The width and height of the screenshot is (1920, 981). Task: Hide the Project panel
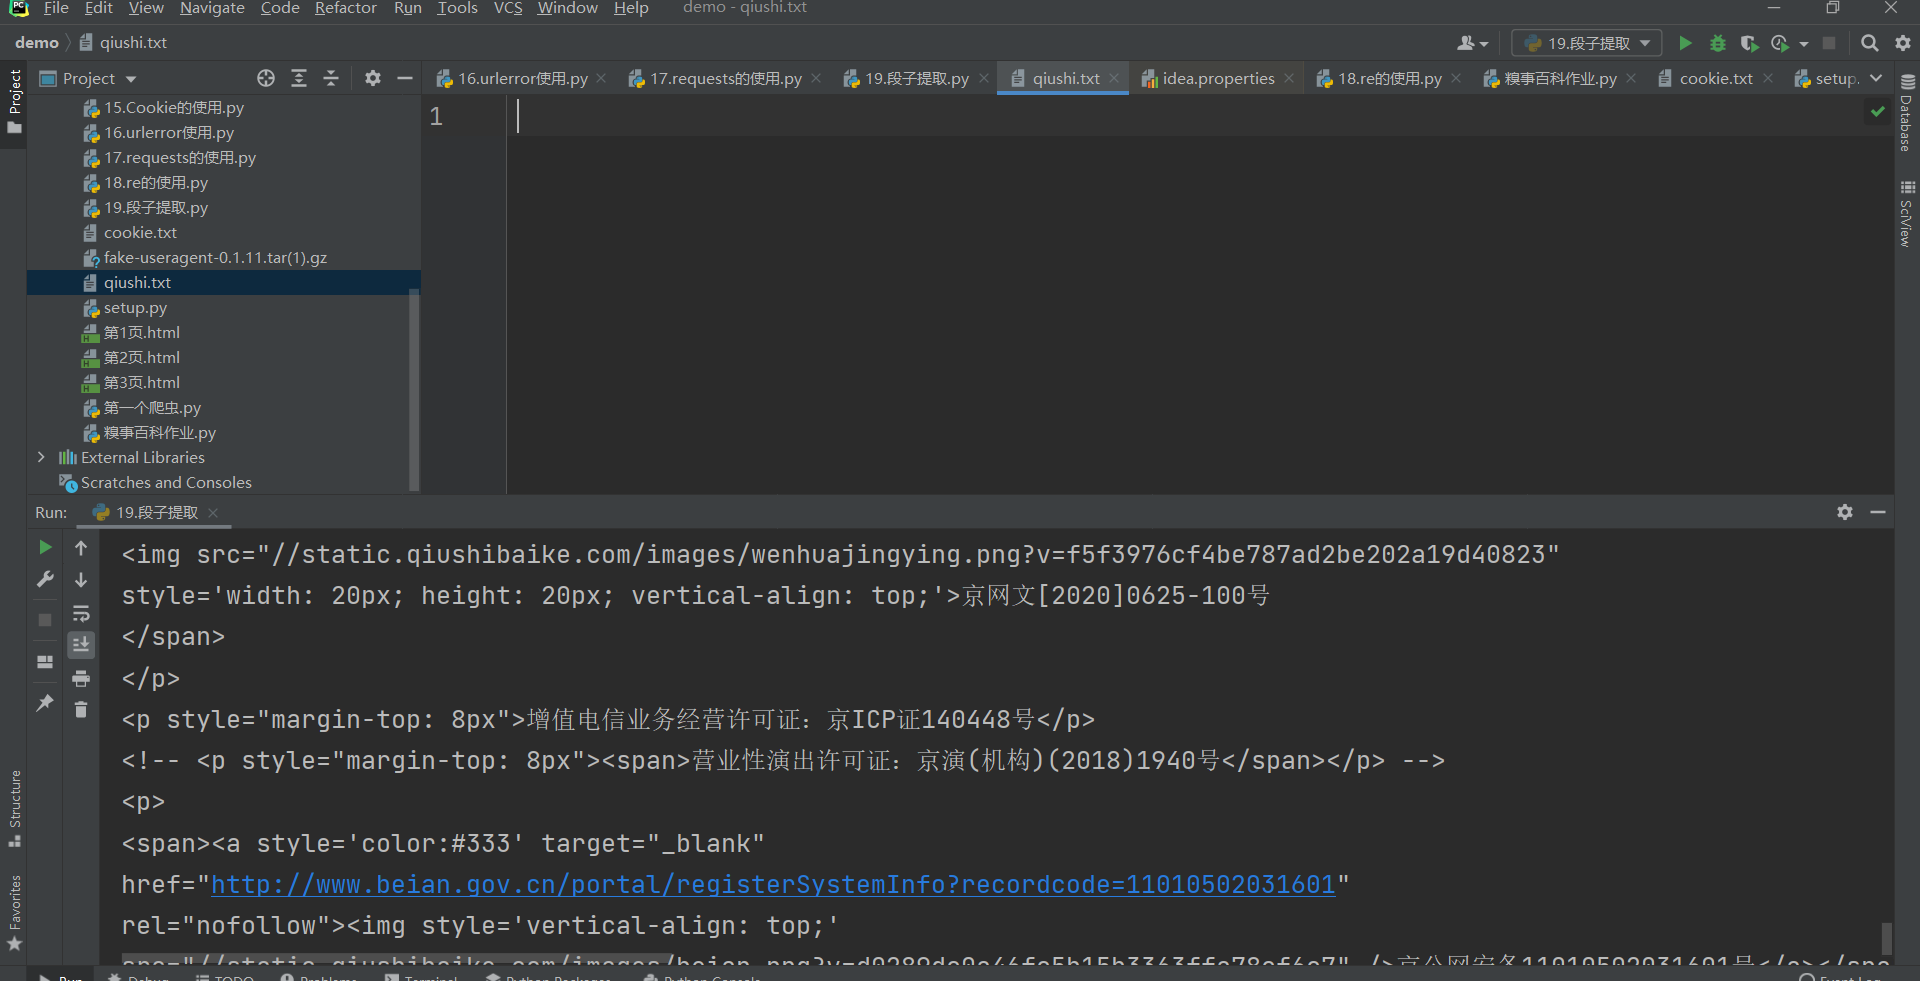coord(405,78)
